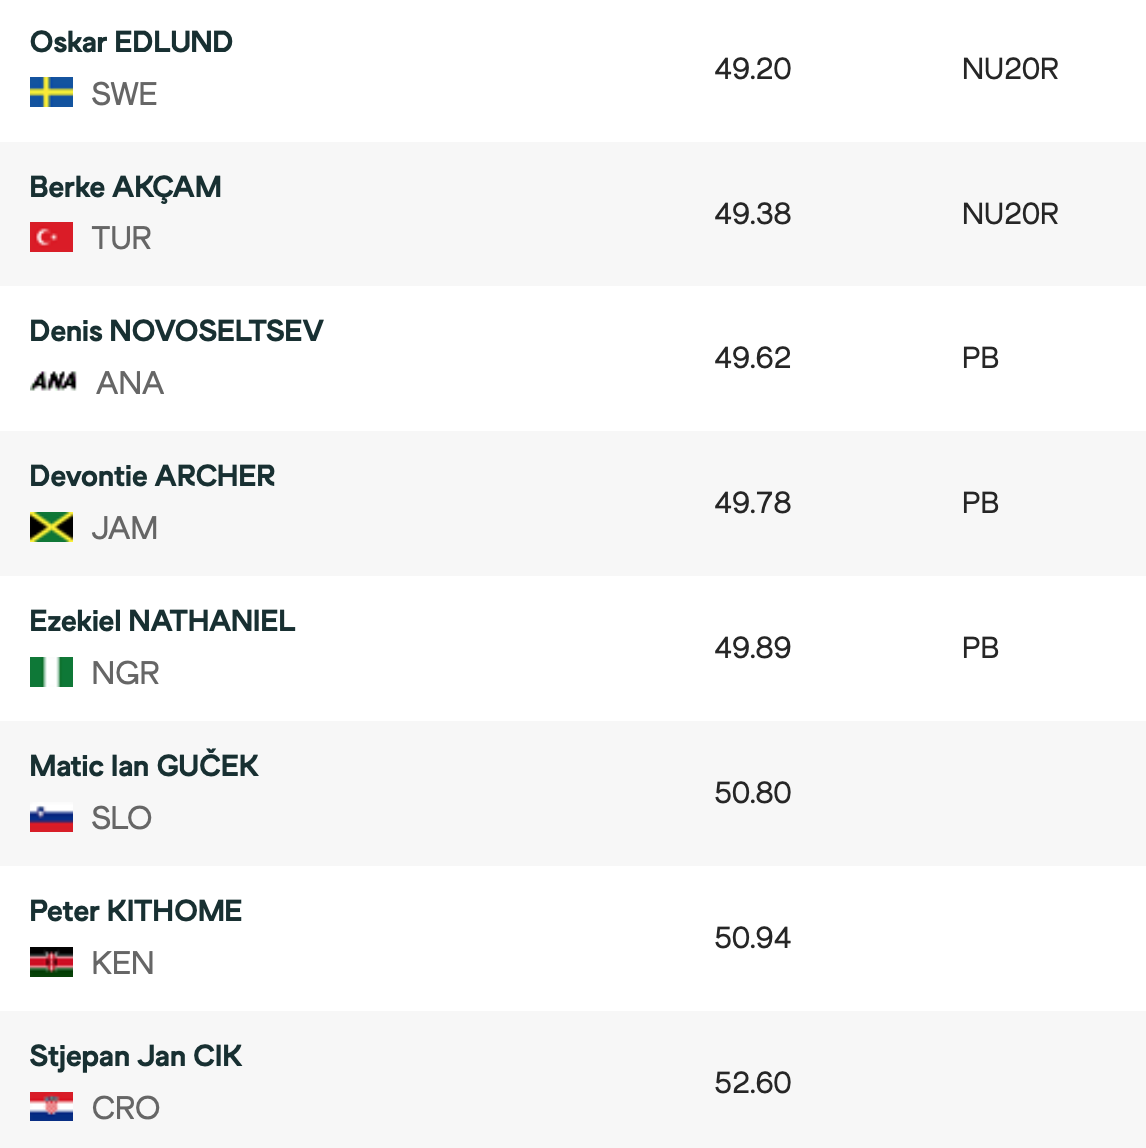1146x1148 pixels.
Task: Select Denis NOVOSELTSEV name link
Action: [x=177, y=331]
